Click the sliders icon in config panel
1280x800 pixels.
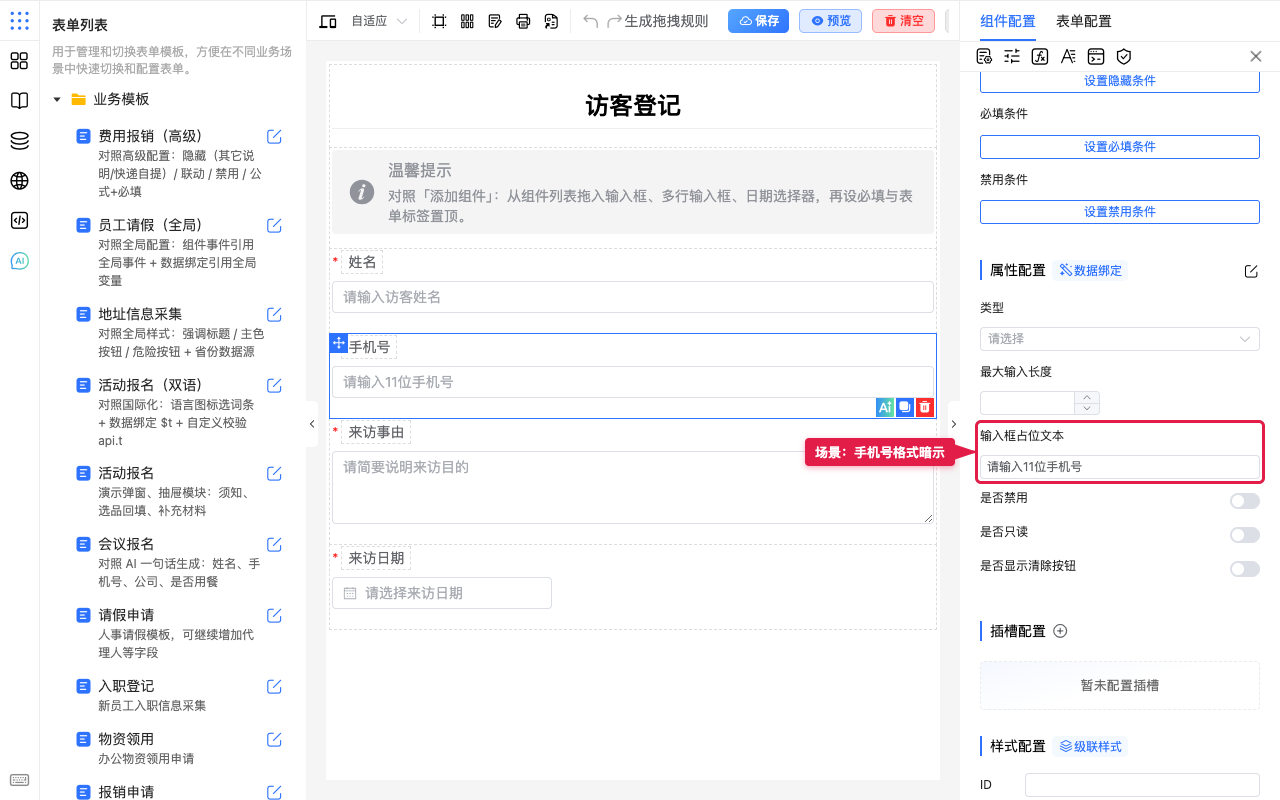click(x=1012, y=56)
